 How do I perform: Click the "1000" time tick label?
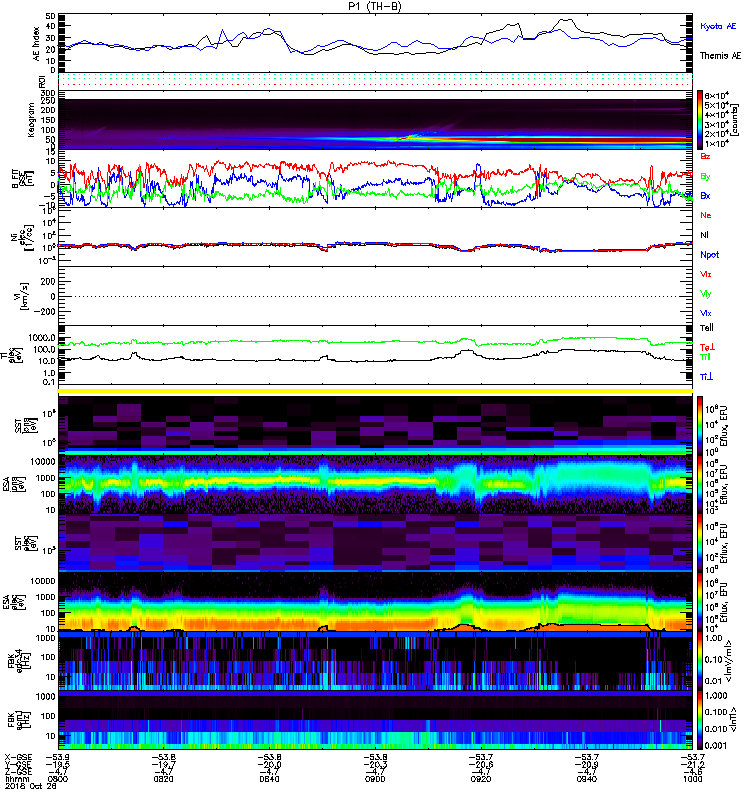[692, 779]
